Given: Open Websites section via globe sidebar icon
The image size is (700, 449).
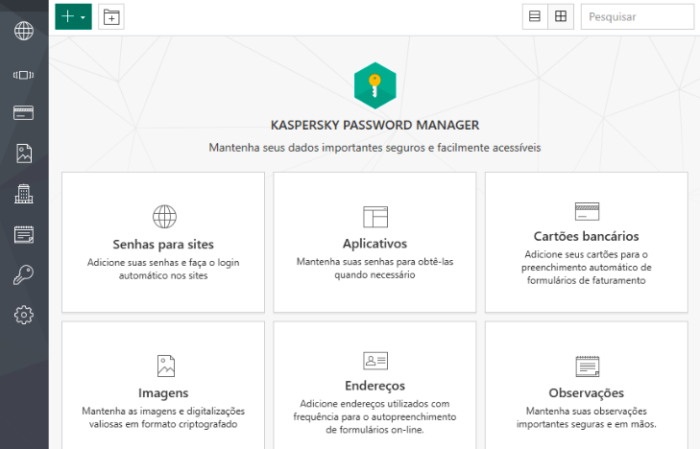Looking at the screenshot, I should (x=24, y=31).
